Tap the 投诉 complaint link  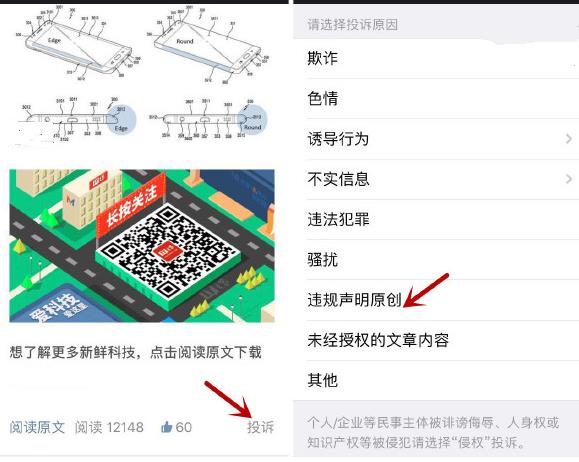[261, 427]
